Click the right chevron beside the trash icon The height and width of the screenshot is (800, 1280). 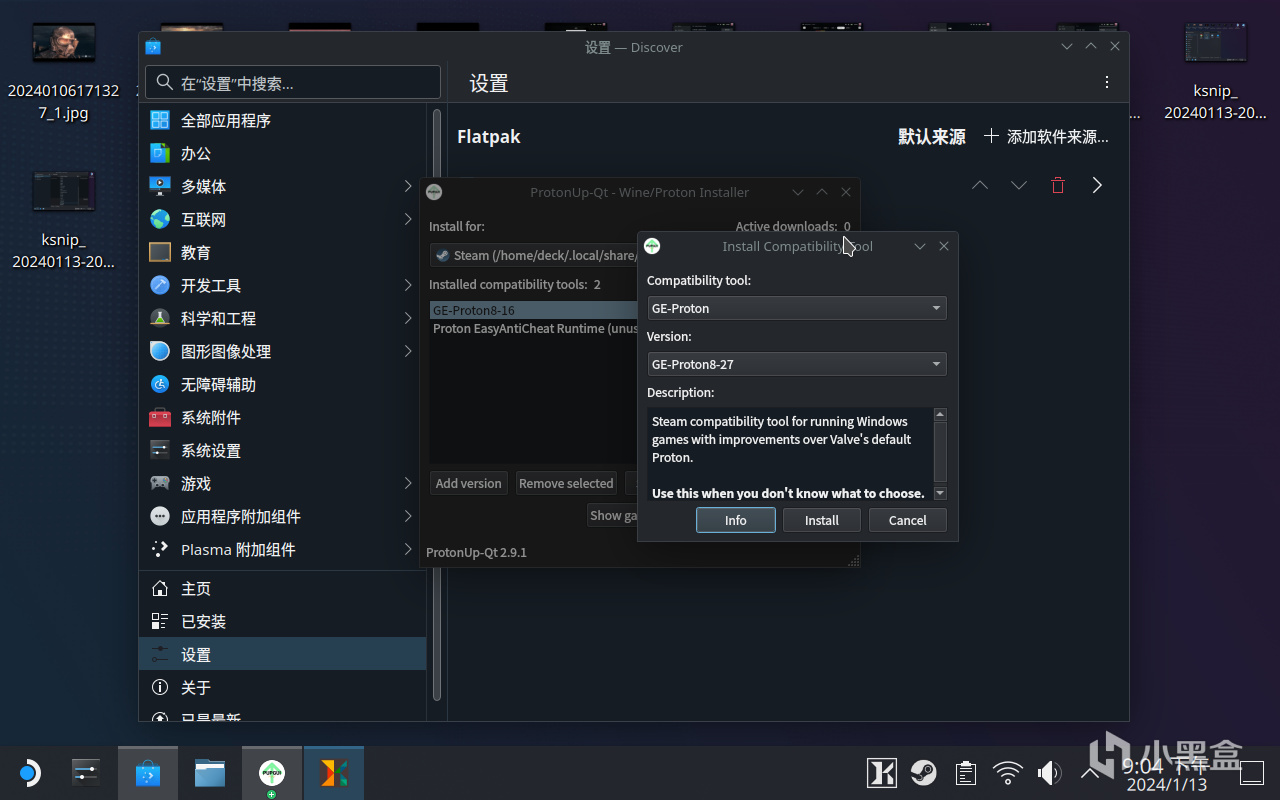1097,185
